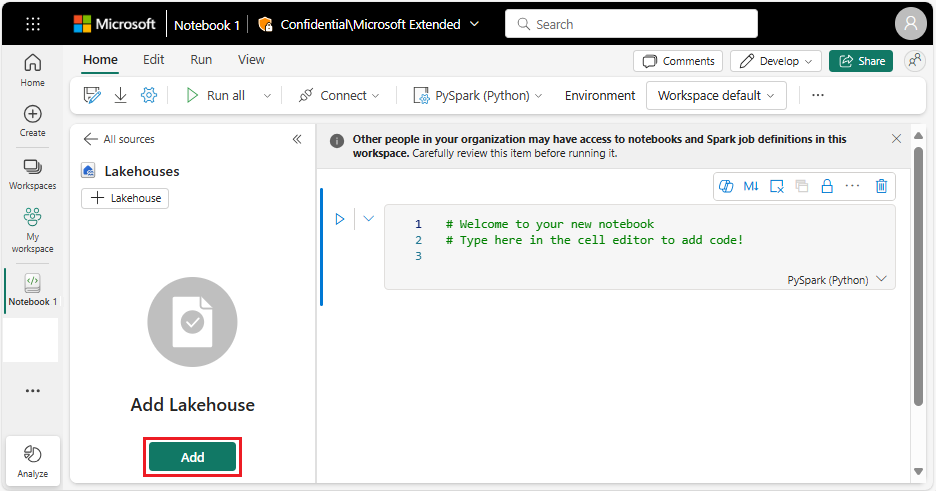Switch to the Run tab
Viewport: 936px width, 491px height.
201,60
